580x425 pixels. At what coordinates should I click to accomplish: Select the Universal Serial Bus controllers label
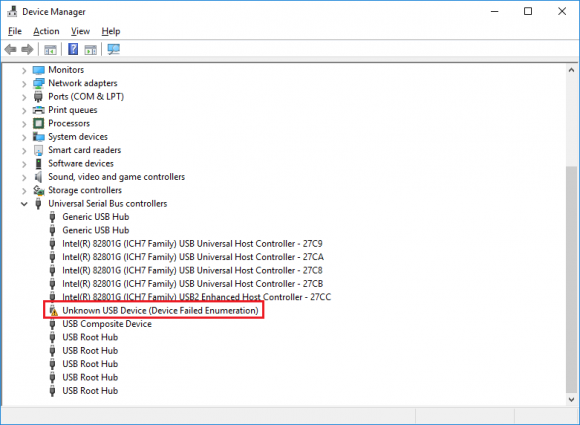108,203
